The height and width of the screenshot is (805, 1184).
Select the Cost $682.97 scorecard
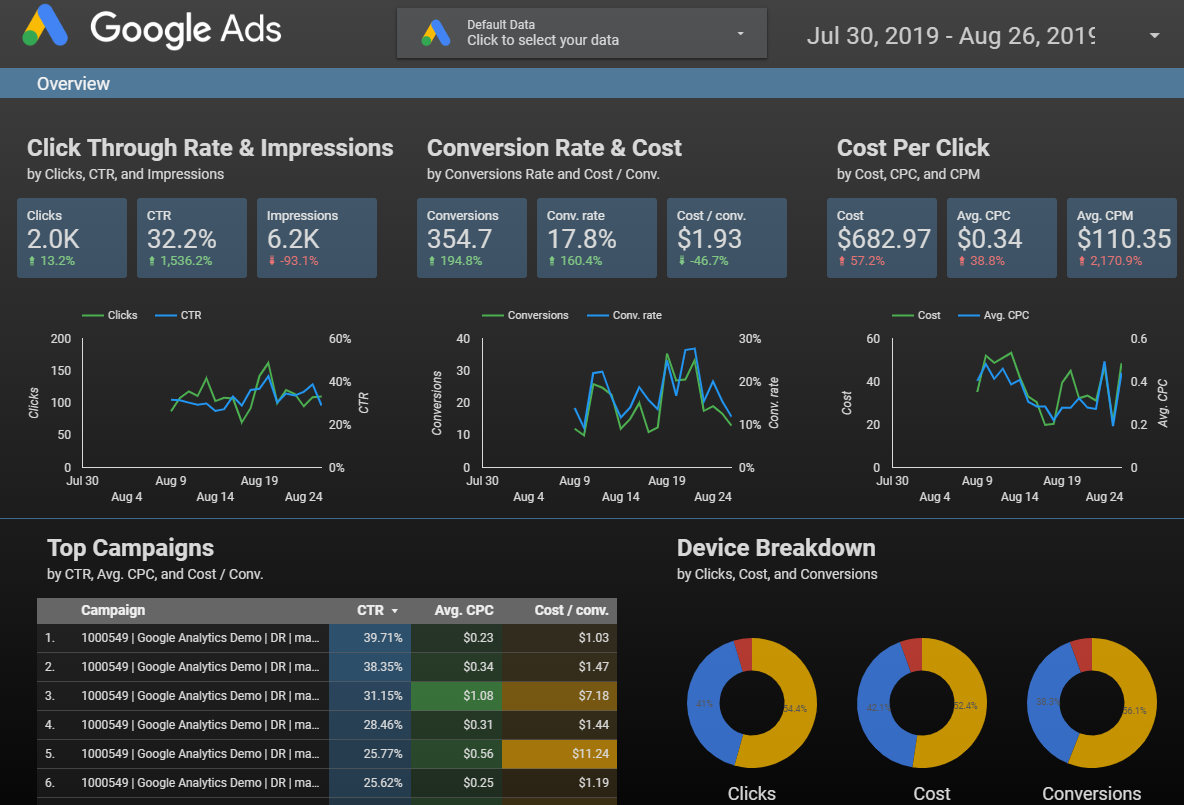[882, 238]
